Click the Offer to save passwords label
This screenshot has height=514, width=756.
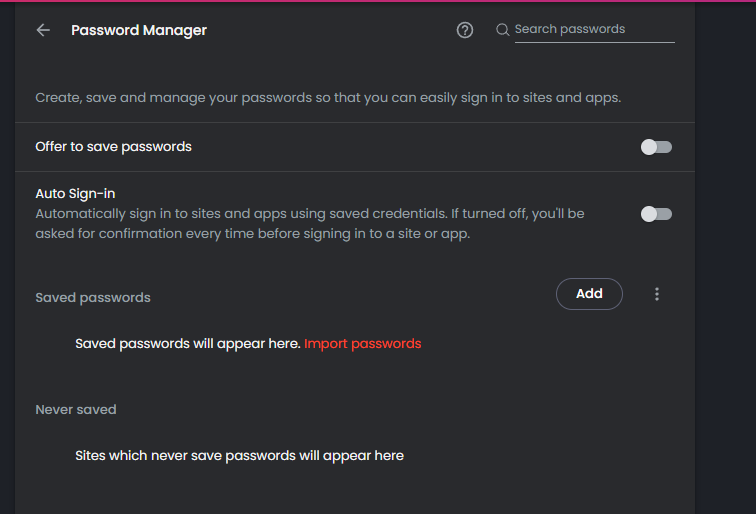(113, 147)
